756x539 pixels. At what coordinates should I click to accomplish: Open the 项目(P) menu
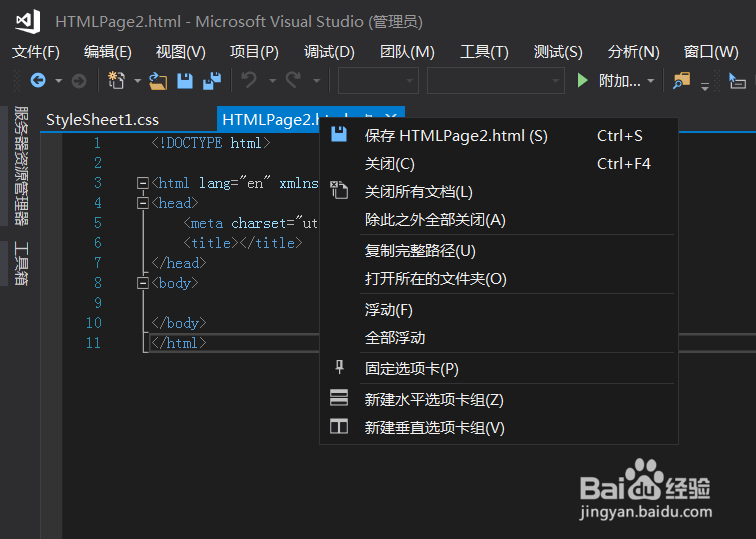click(x=254, y=52)
